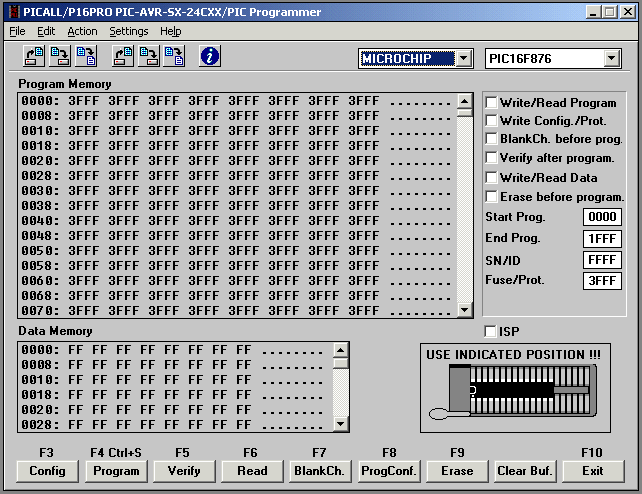Click second group's load-from-disk-to-buffer icon

point(123,56)
